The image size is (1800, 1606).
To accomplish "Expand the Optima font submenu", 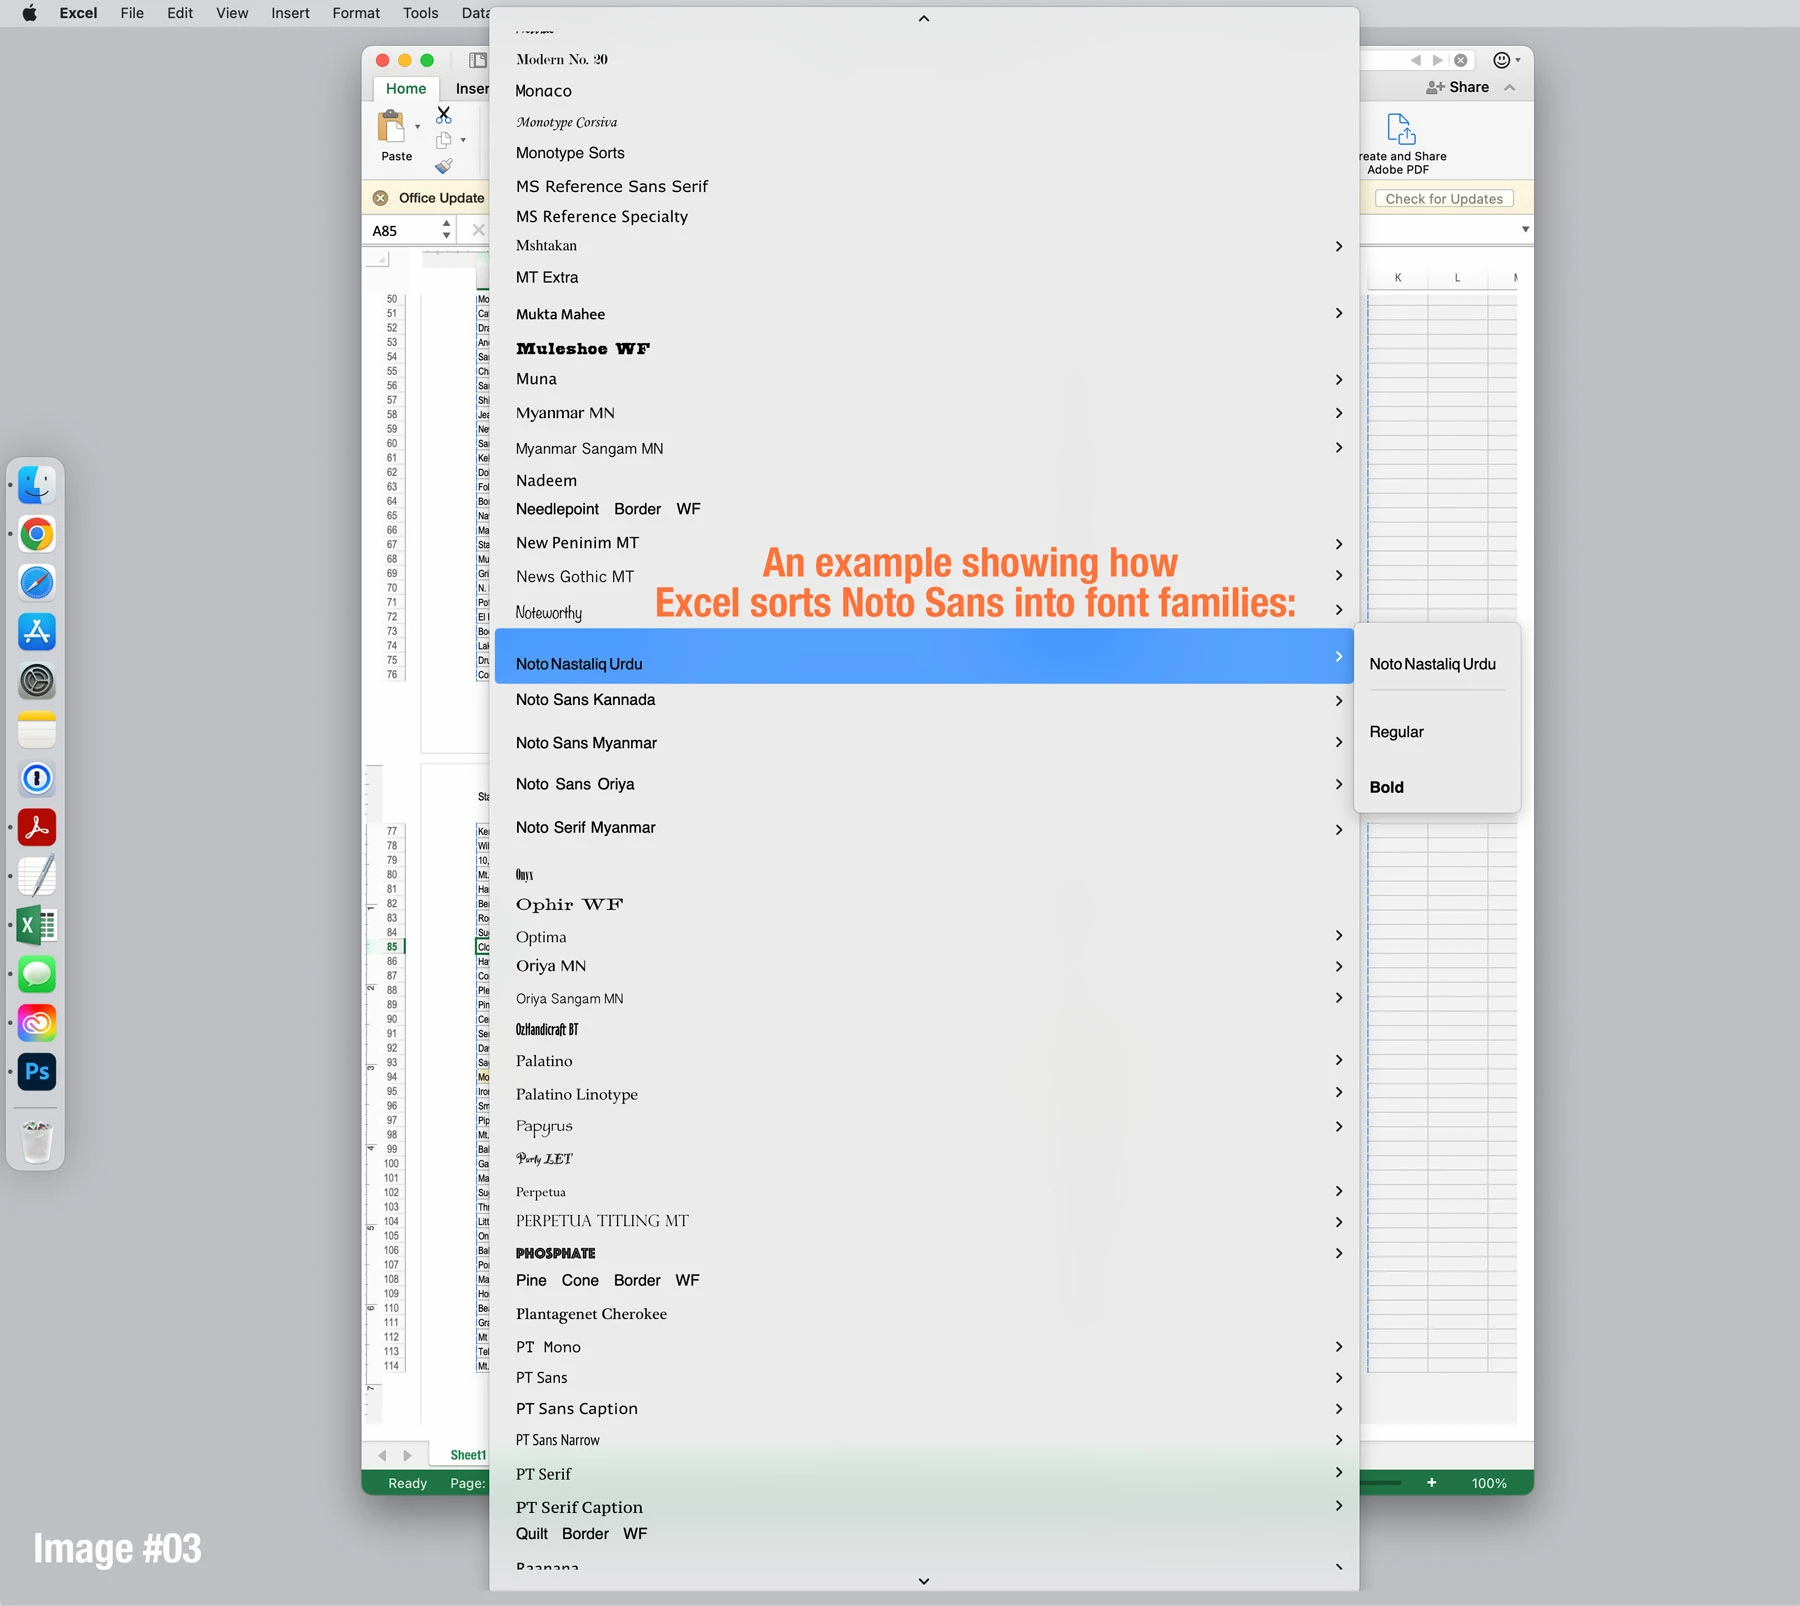I will [x=1339, y=935].
